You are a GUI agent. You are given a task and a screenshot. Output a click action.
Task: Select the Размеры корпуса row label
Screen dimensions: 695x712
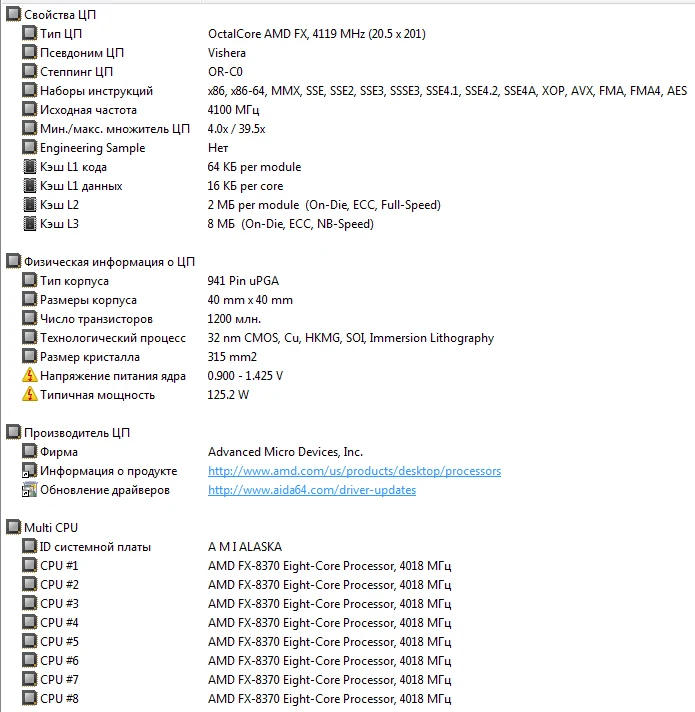pyautogui.click(x=88, y=300)
